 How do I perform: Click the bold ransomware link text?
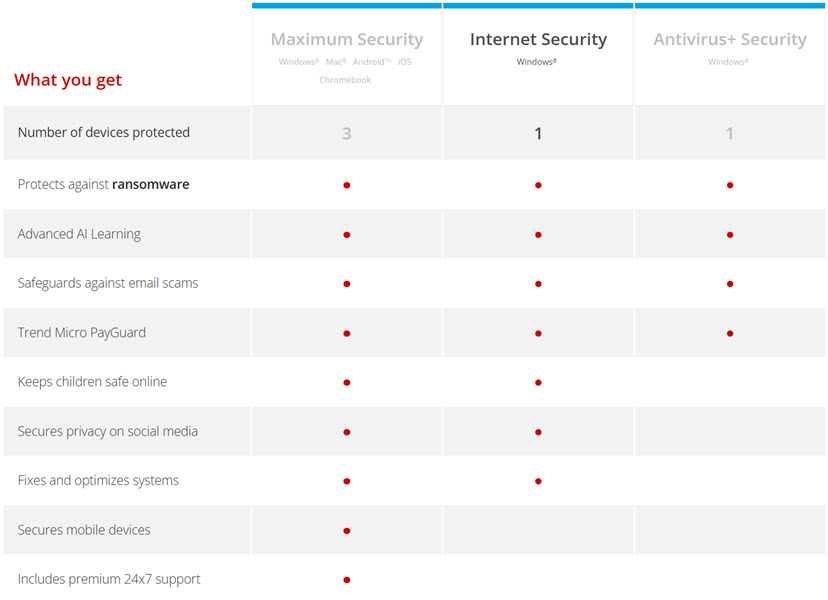[x=150, y=184]
